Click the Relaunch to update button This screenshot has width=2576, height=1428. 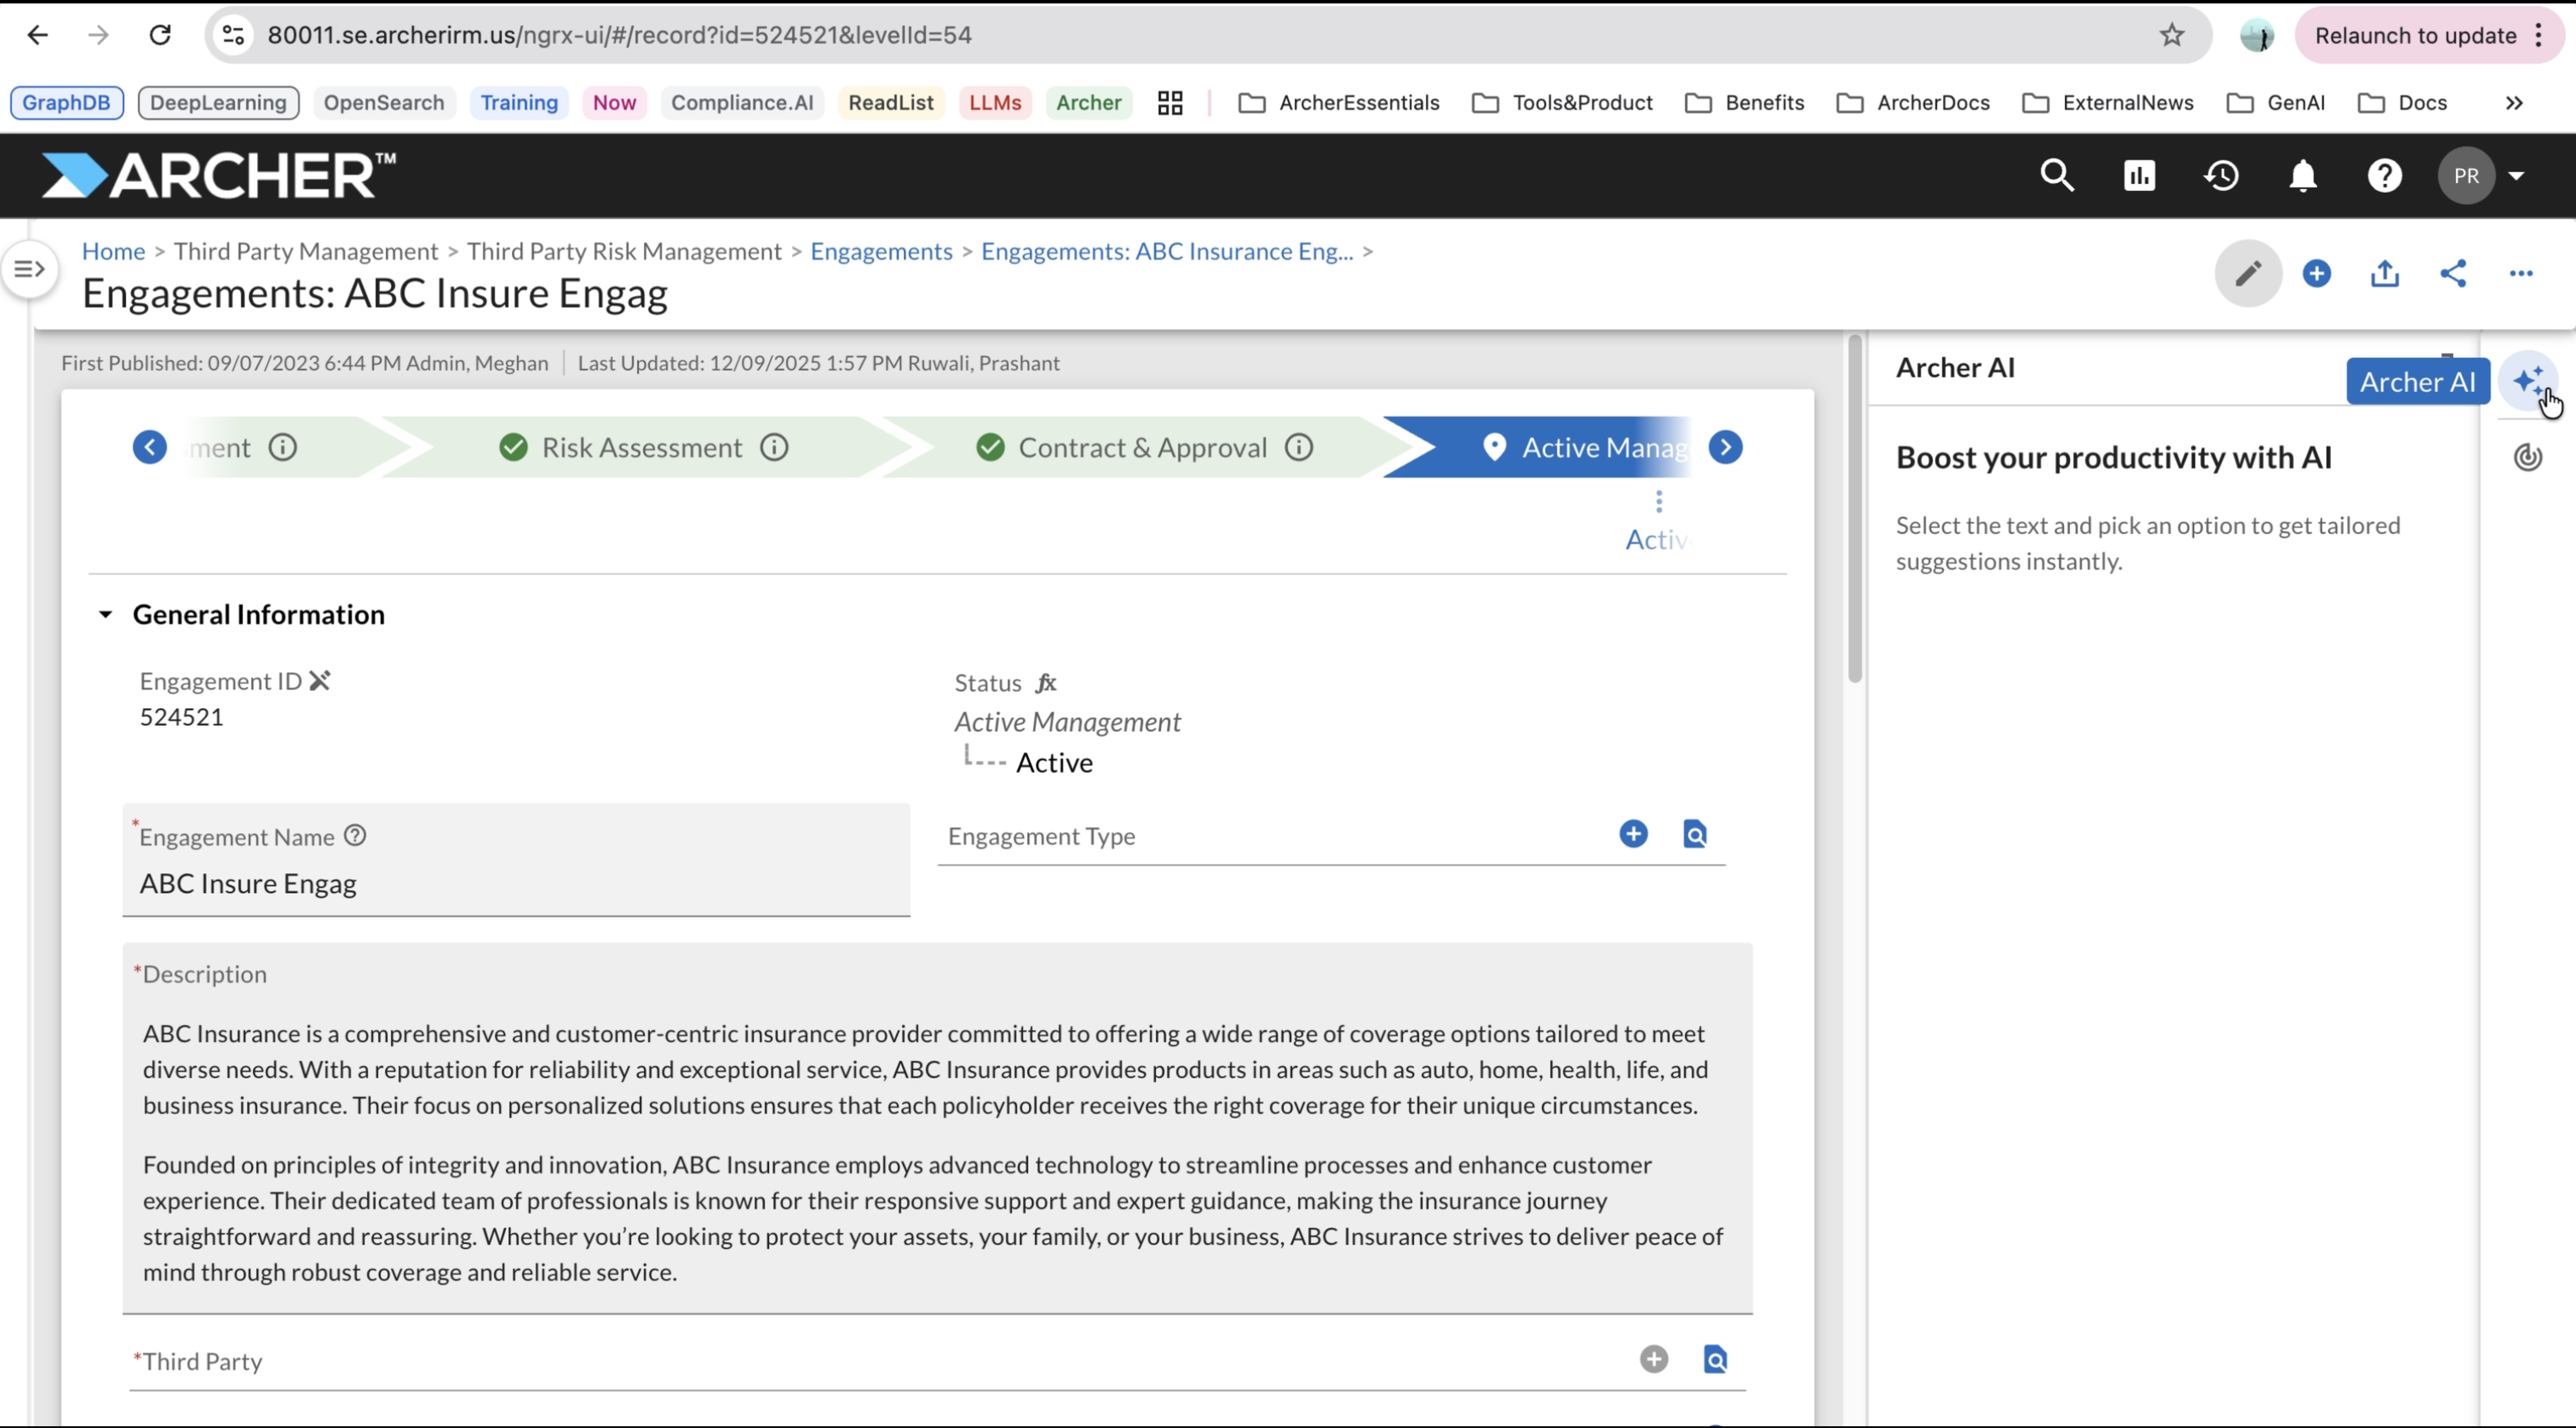(2416, 35)
